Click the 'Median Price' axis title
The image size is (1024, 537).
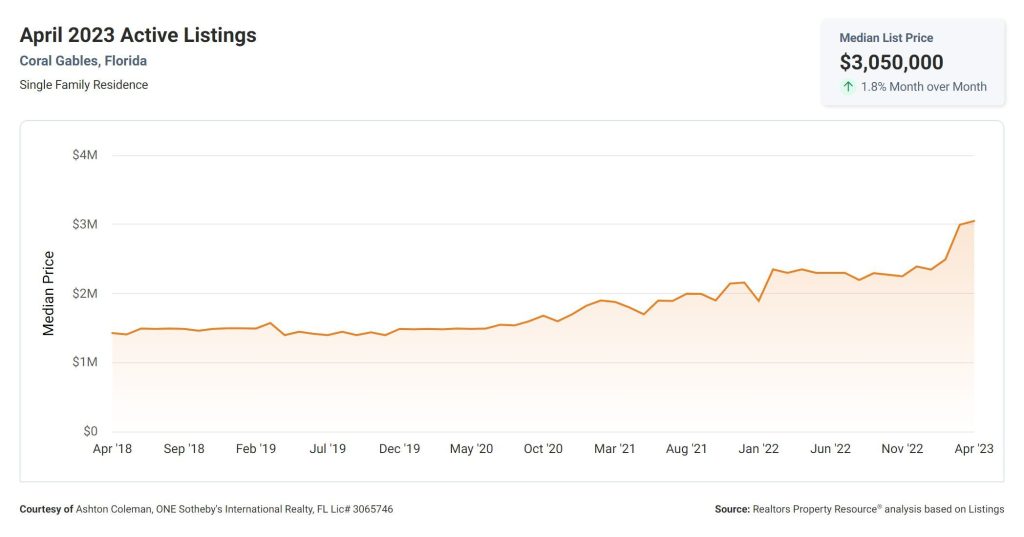pos(48,293)
